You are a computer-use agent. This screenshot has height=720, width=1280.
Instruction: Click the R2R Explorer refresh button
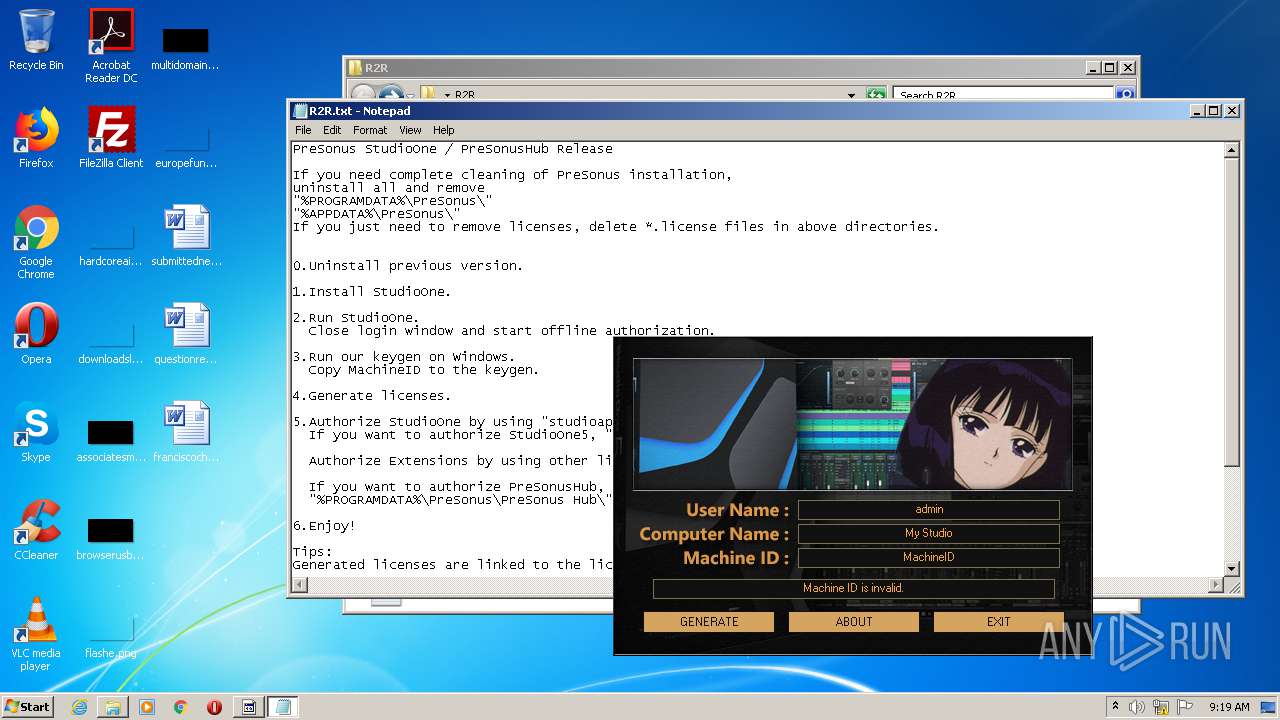click(876, 95)
